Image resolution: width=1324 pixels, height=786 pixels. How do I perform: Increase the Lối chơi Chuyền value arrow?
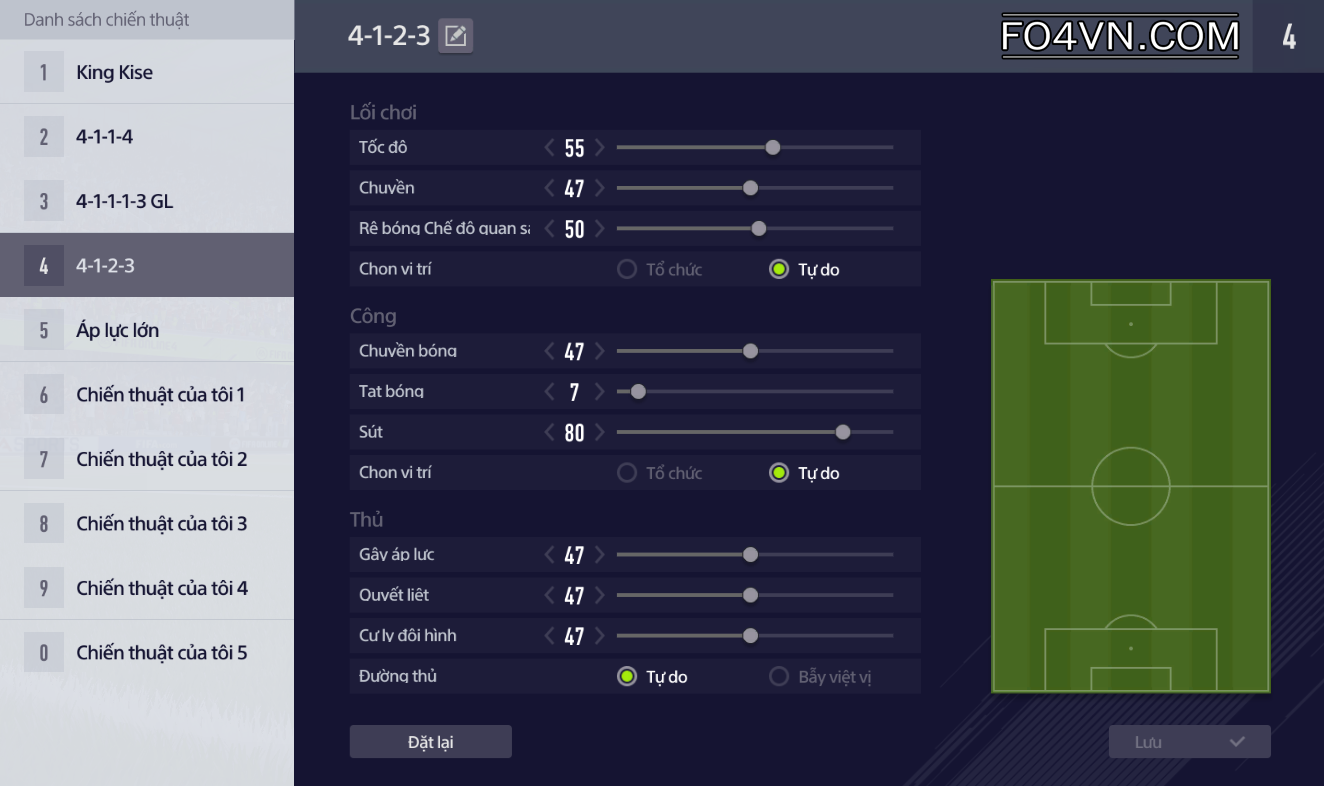pos(600,188)
